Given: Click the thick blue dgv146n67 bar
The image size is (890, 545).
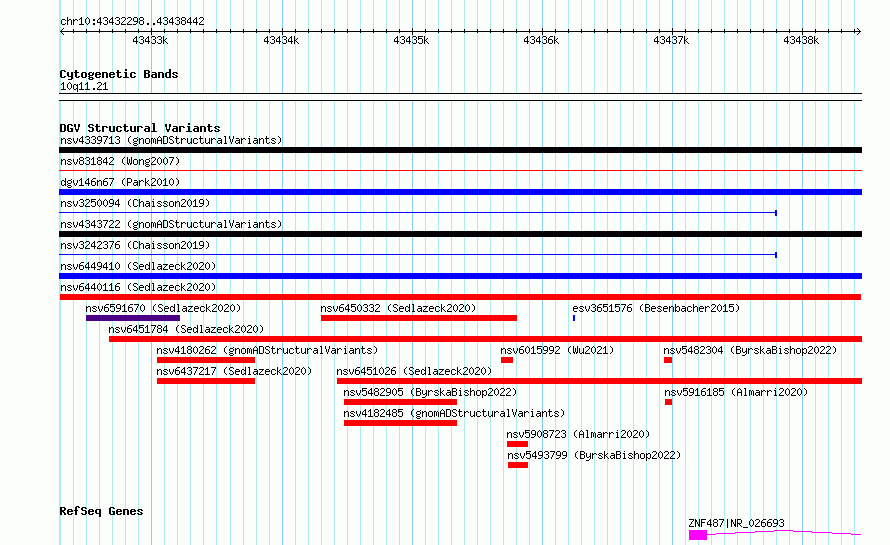Looking at the screenshot, I should tap(460, 192).
